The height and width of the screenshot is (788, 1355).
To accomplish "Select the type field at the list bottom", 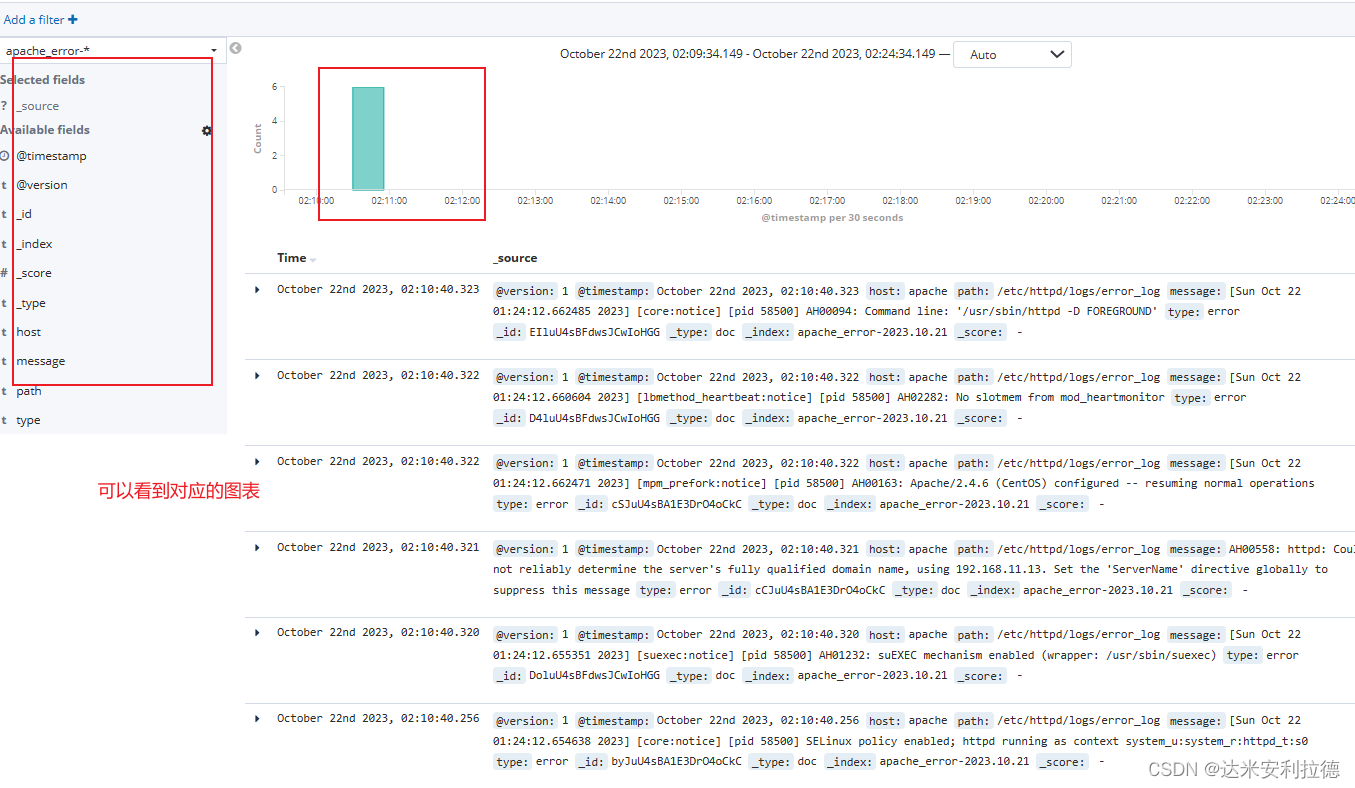I will (29, 420).
